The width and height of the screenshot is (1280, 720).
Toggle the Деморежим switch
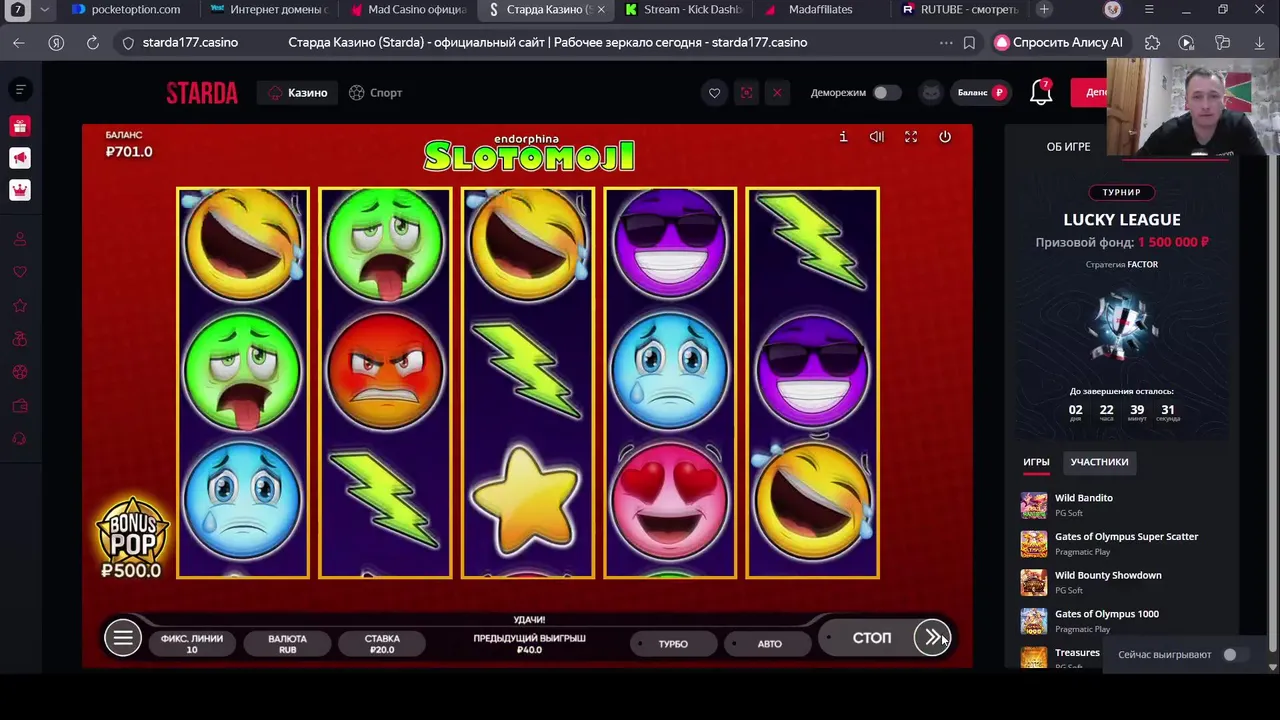click(886, 93)
